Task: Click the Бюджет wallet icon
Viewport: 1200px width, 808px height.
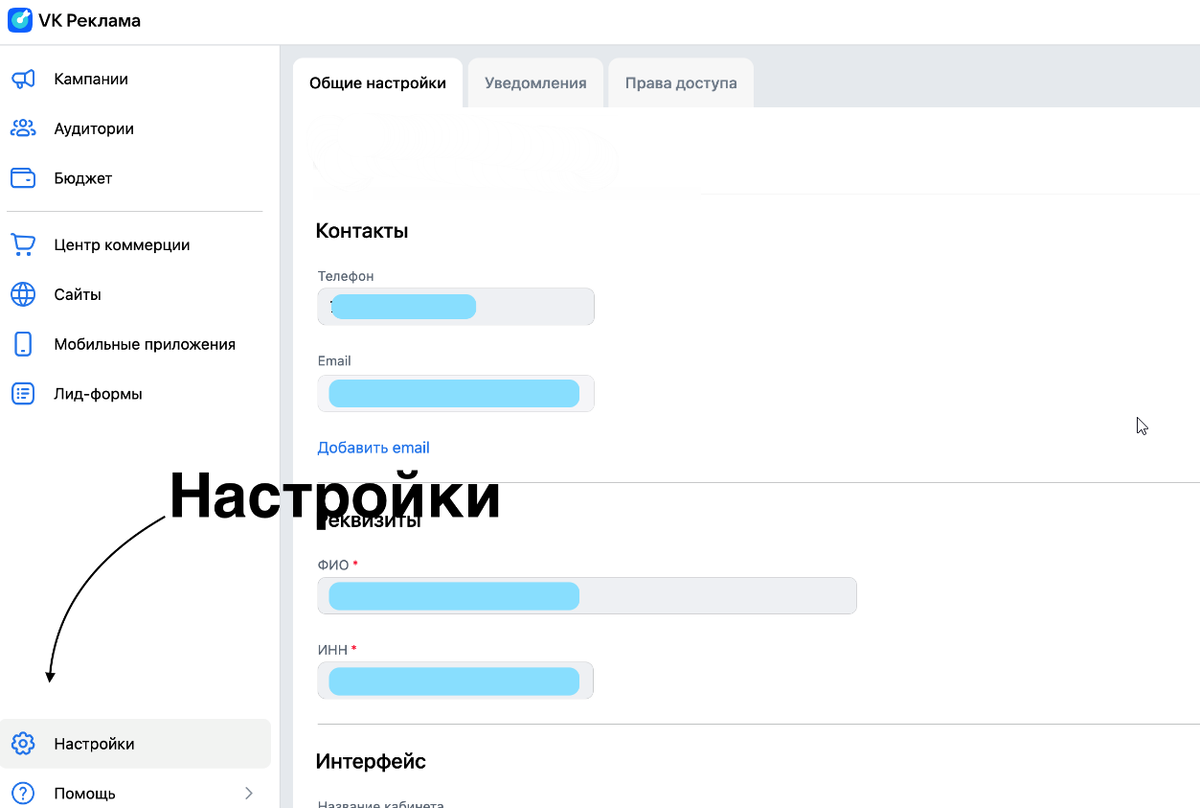Action: [23, 178]
